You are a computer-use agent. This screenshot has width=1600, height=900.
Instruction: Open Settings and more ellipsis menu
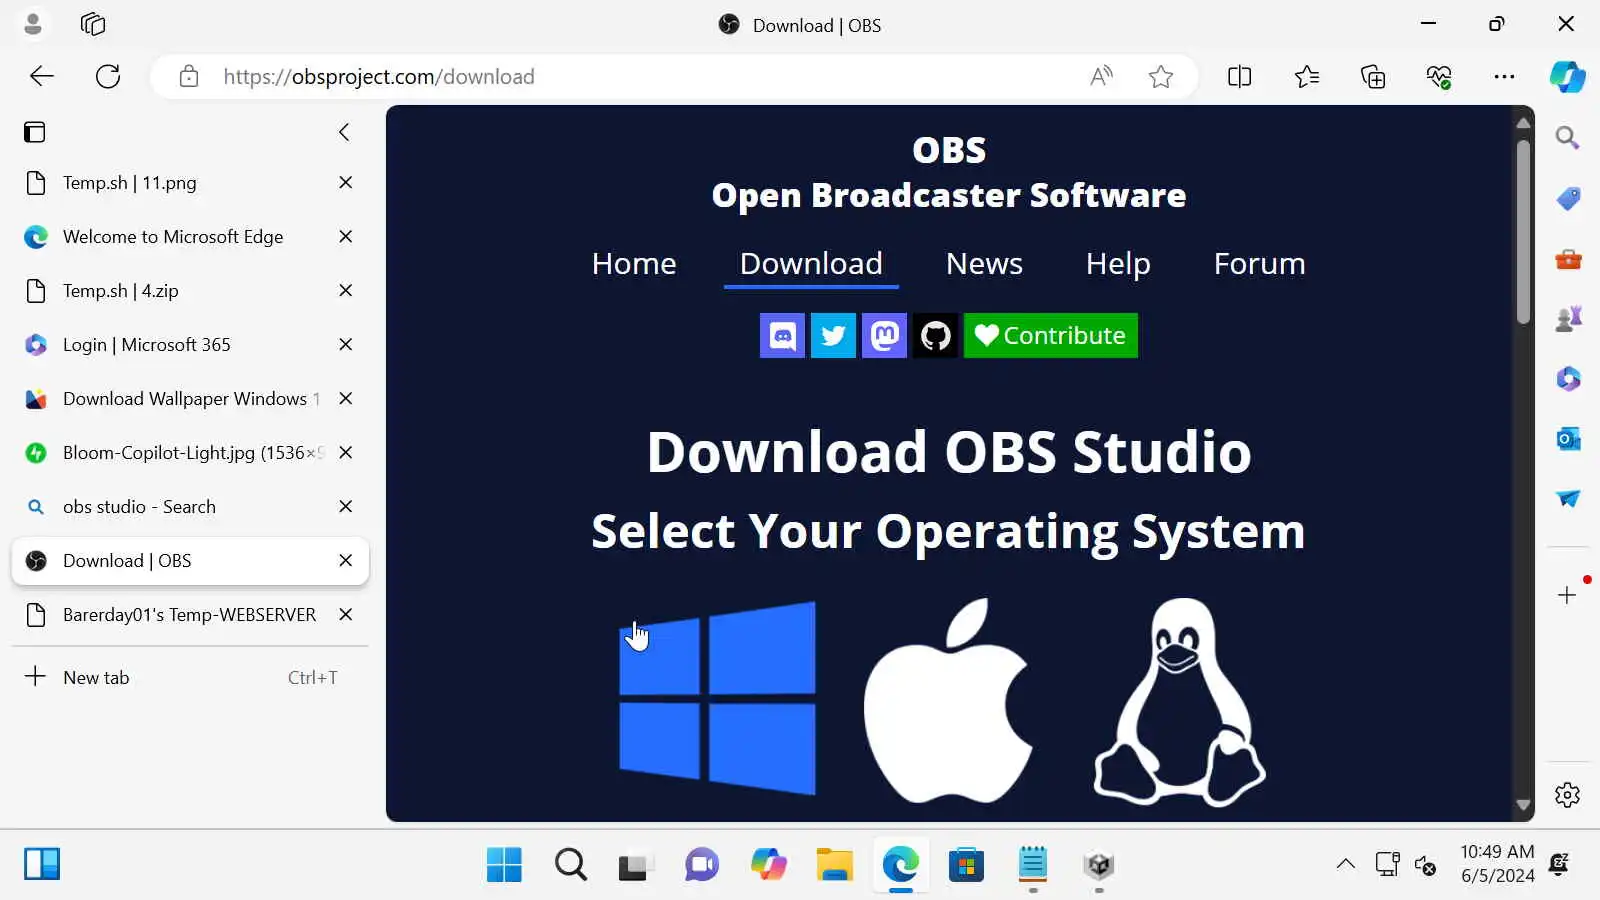pyautogui.click(x=1504, y=76)
